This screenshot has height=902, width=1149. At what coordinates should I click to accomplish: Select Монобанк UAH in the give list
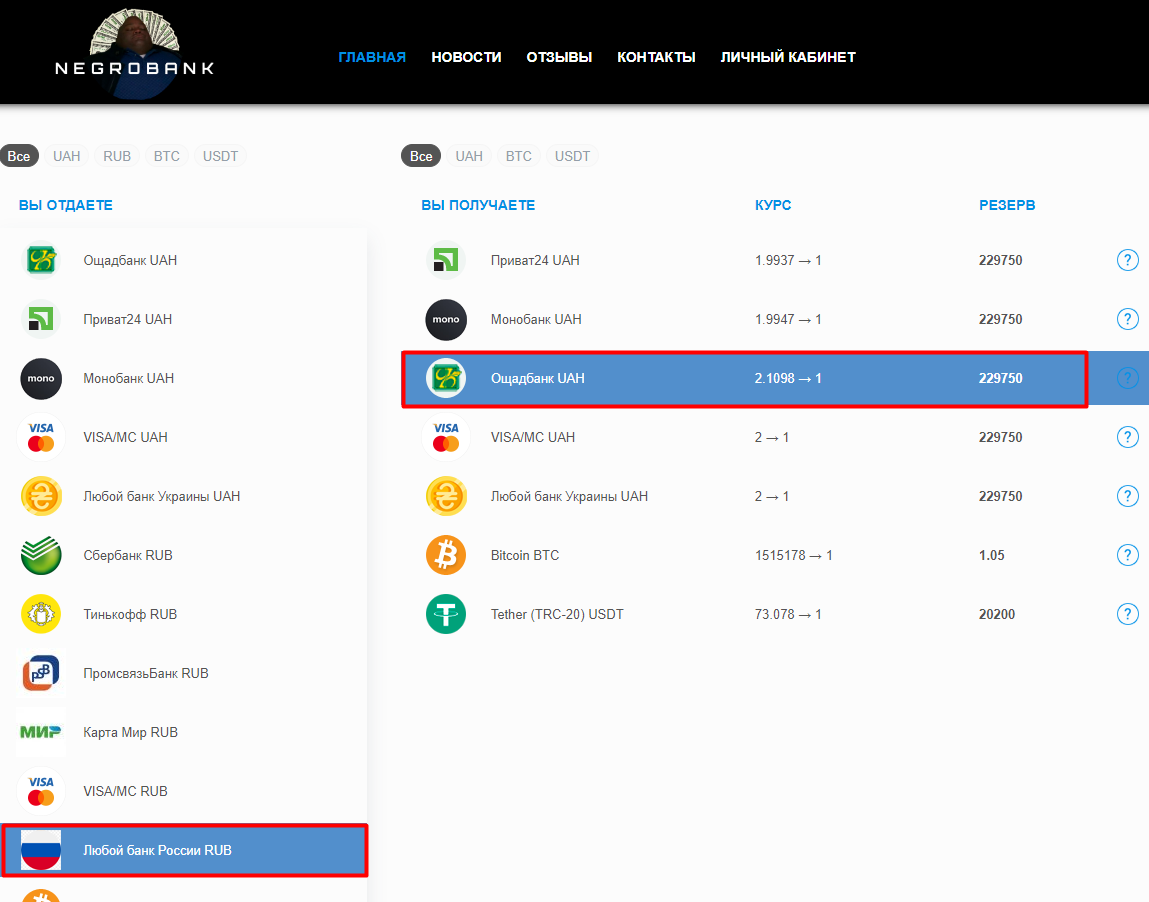point(183,379)
